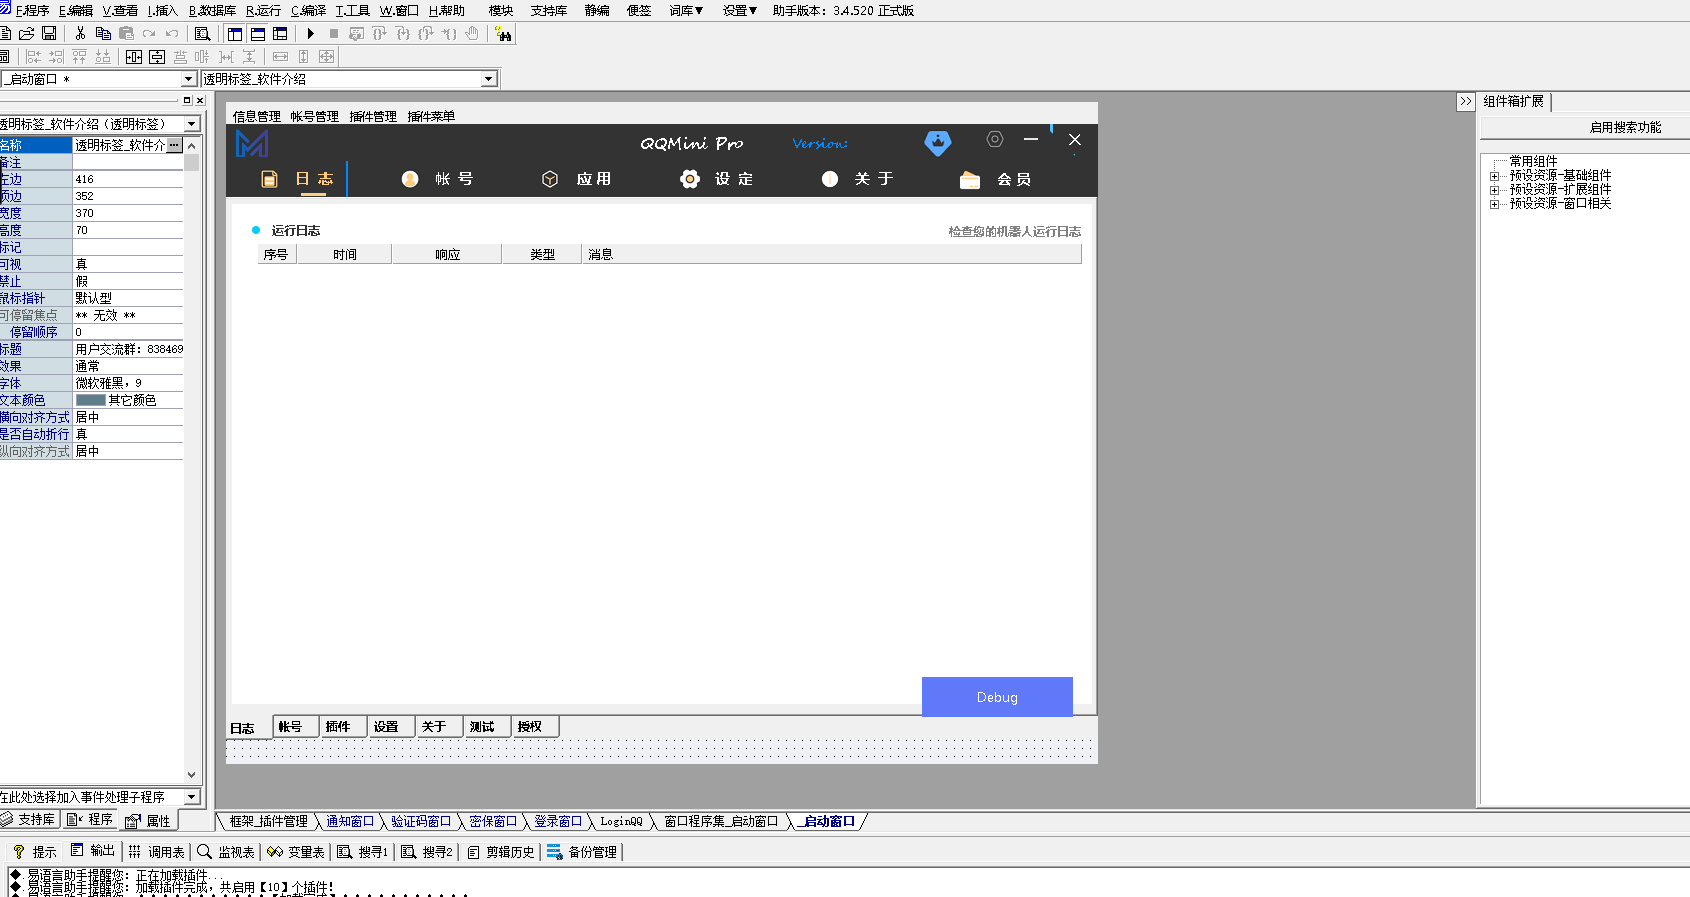1690x897 pixels.
Task: Click the preview magnifier toolbar icon
Action: click(202, 34)
